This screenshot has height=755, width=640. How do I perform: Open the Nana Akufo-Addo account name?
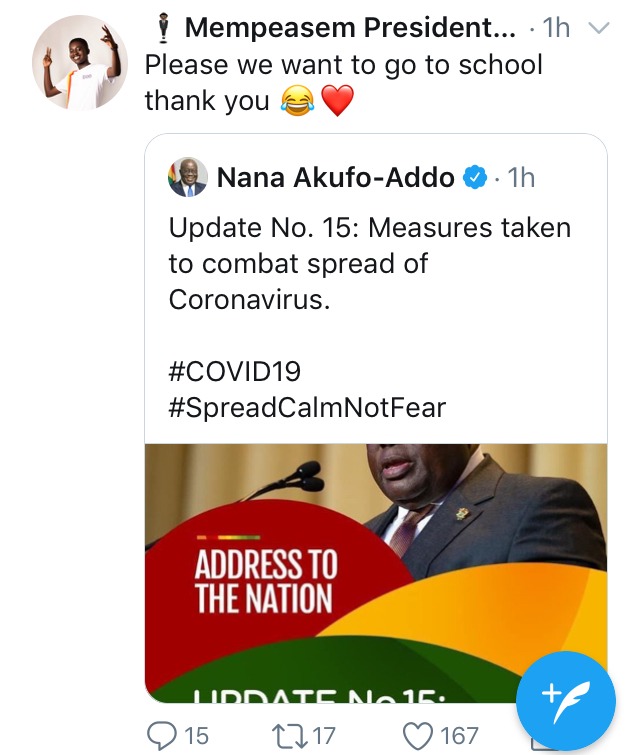click(335, 179)
